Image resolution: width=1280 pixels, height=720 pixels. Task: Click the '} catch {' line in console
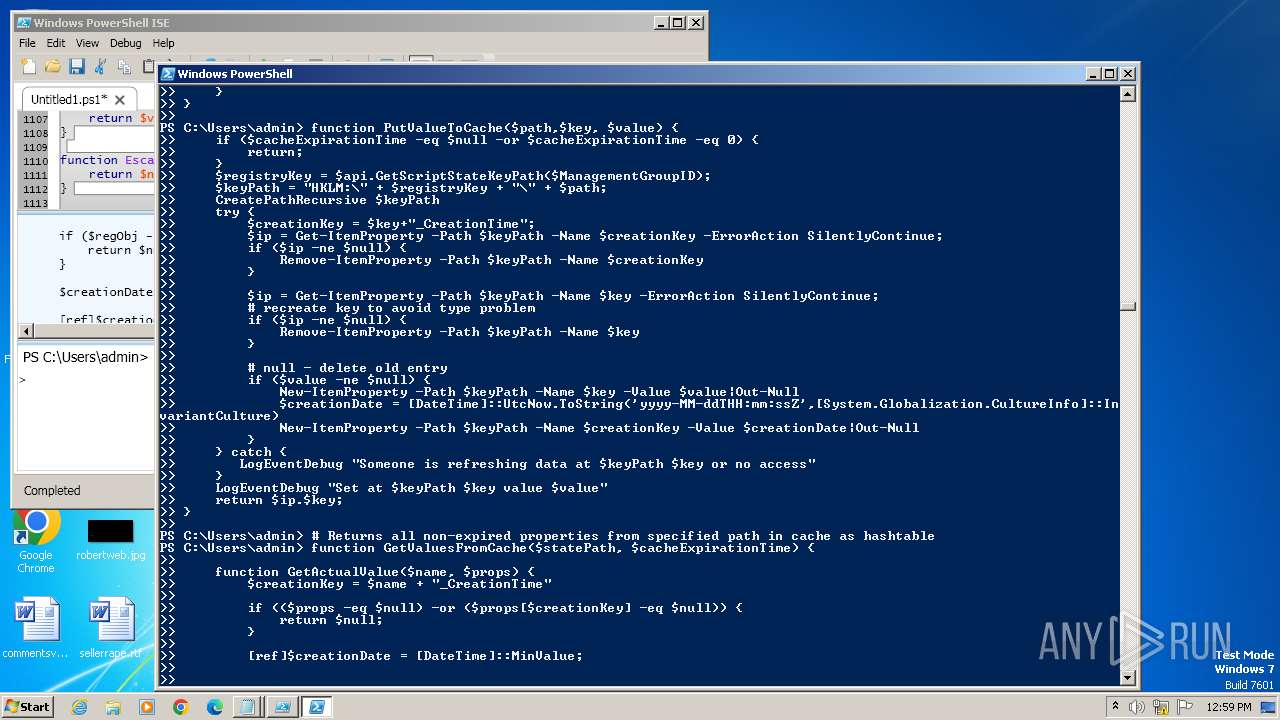(251, 452)
